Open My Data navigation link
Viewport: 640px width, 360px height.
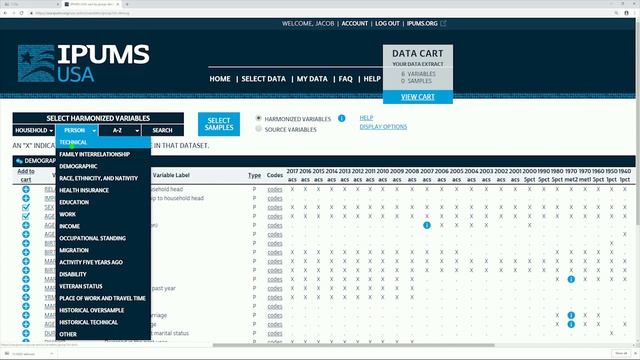[x=312, y=79]
